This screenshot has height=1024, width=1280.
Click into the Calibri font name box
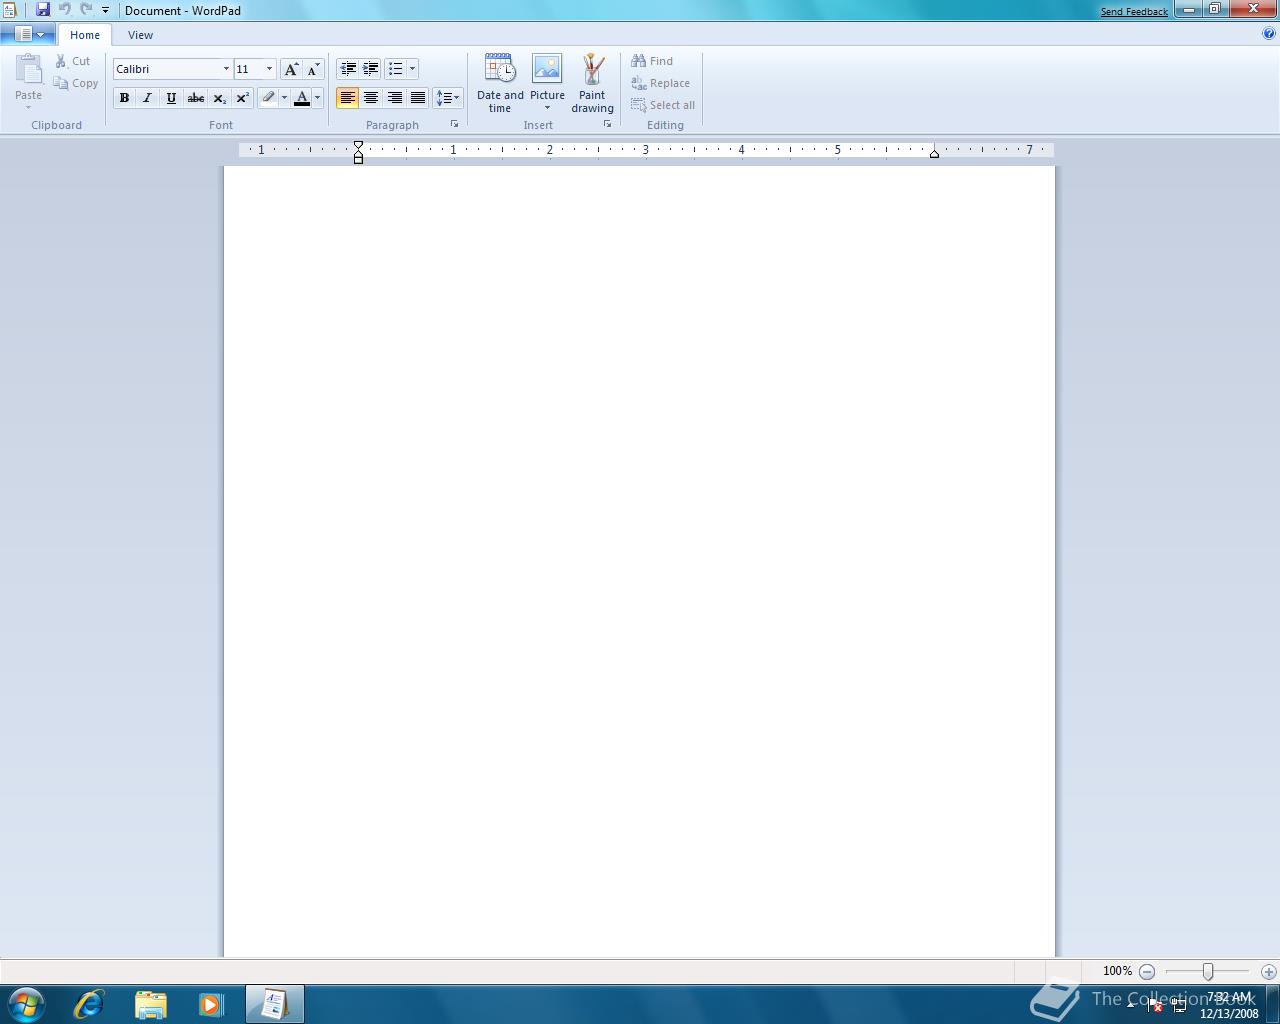166,69
